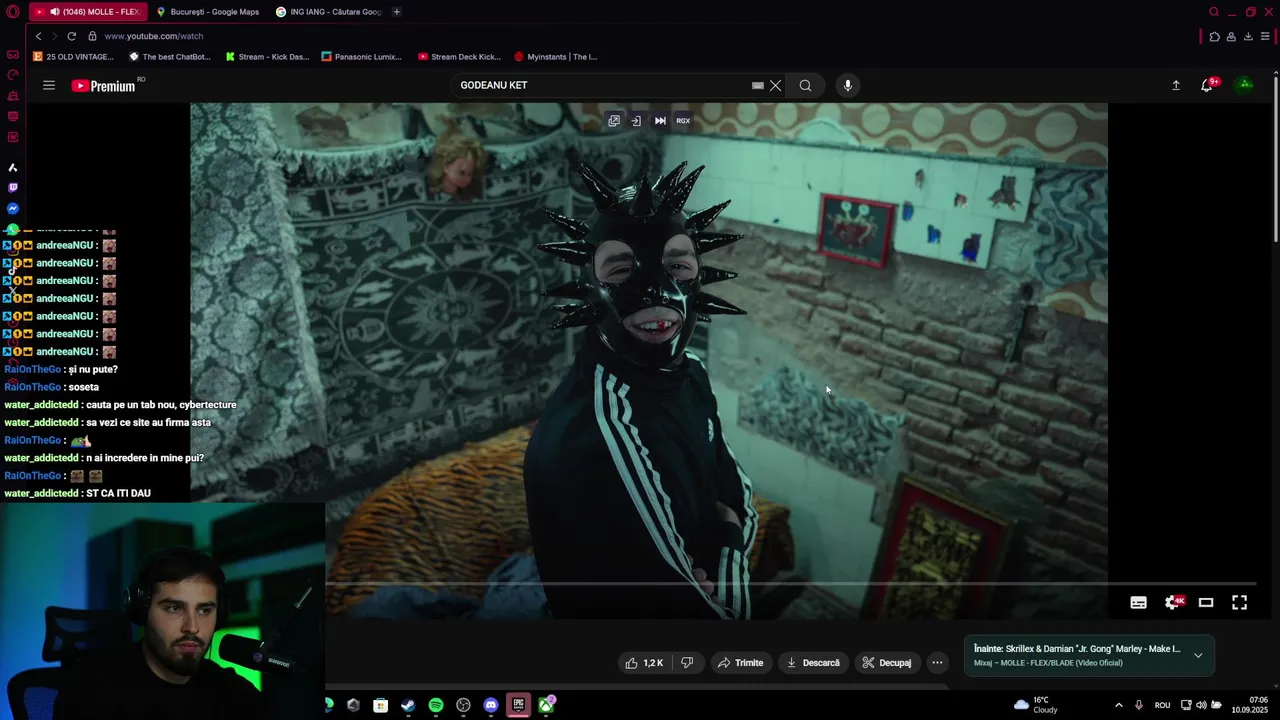Switch to the București - Google Maps tab
Screen dimensions: 1280x720
coord(208,12)
